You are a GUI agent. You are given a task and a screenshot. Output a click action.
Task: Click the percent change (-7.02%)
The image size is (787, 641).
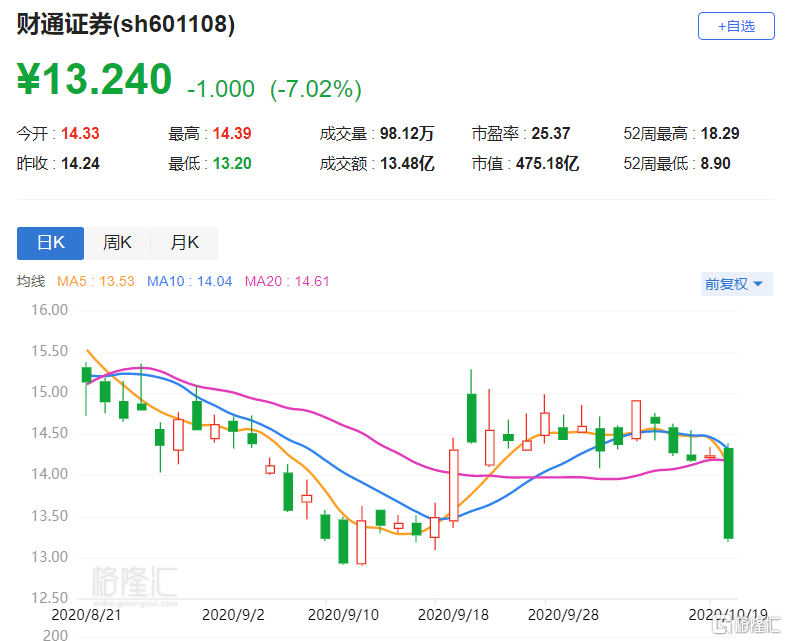[x=316, y=89]
